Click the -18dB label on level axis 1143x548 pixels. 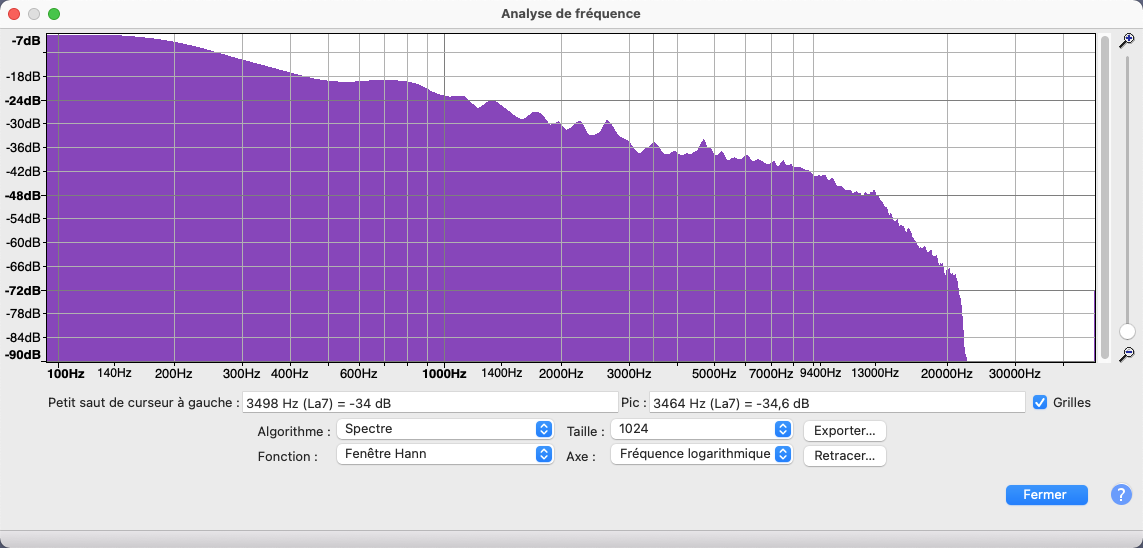(23, 77)
